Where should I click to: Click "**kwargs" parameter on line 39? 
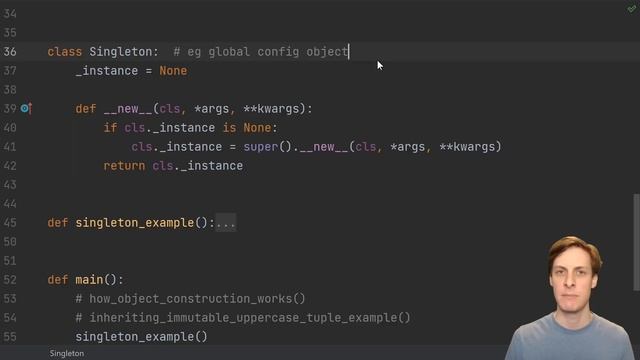coord(271,109)
